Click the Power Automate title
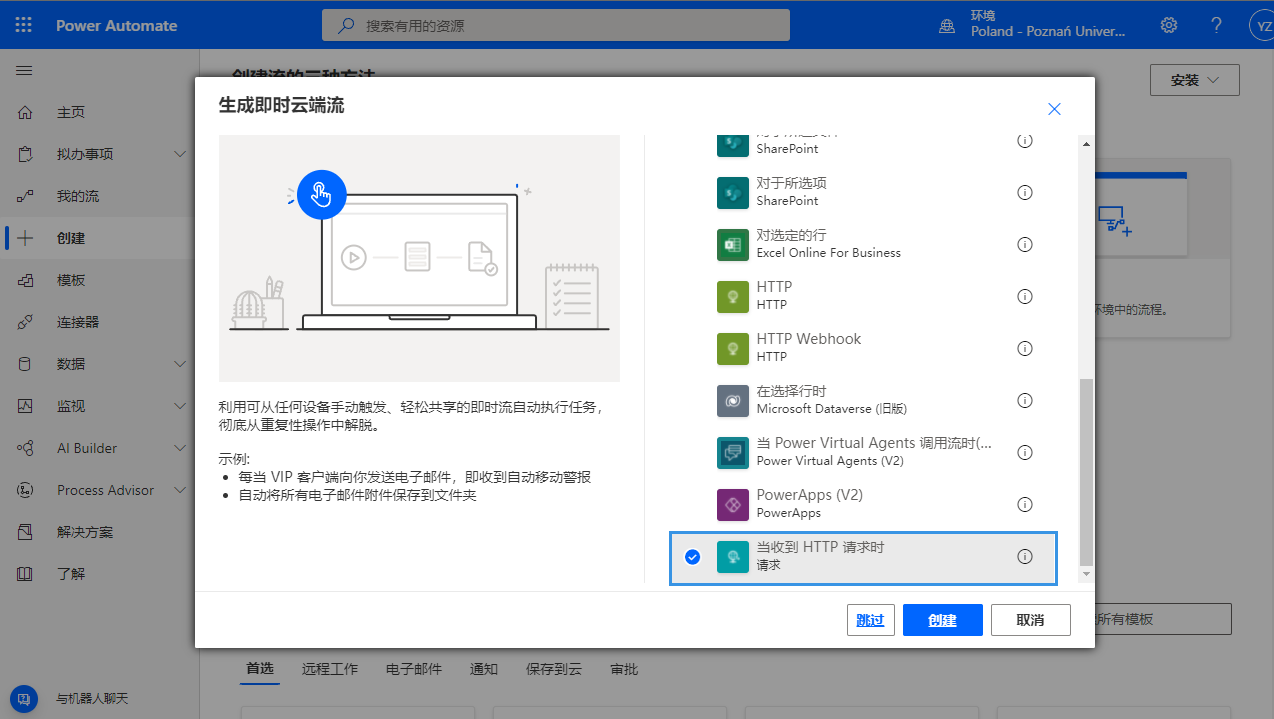1274x719 pixels. 116,25
